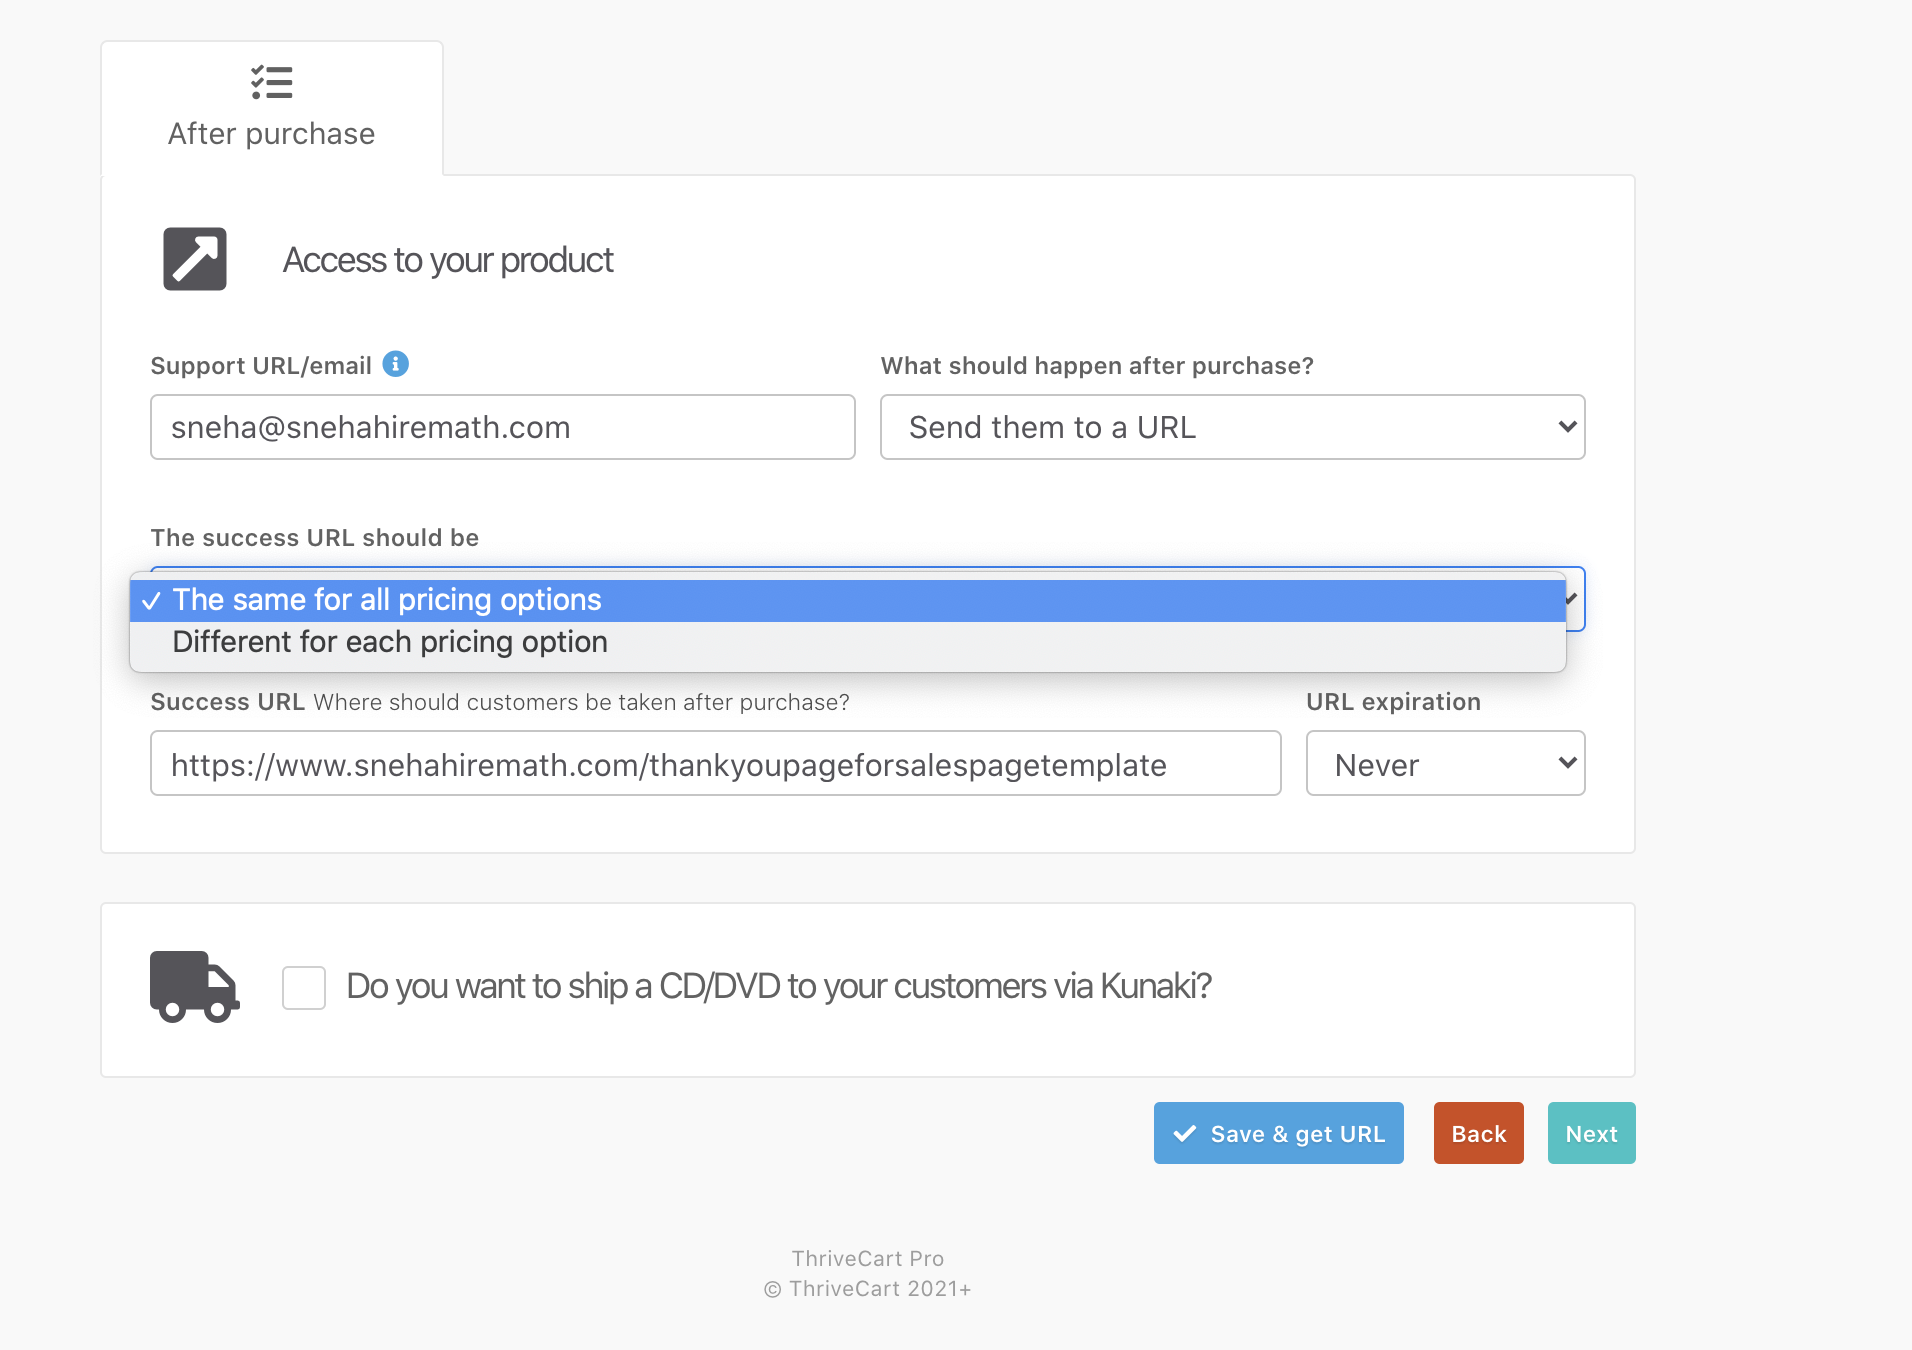Click into the Success URL text field
1912x1350 pixels.
(x=715, y=764)
